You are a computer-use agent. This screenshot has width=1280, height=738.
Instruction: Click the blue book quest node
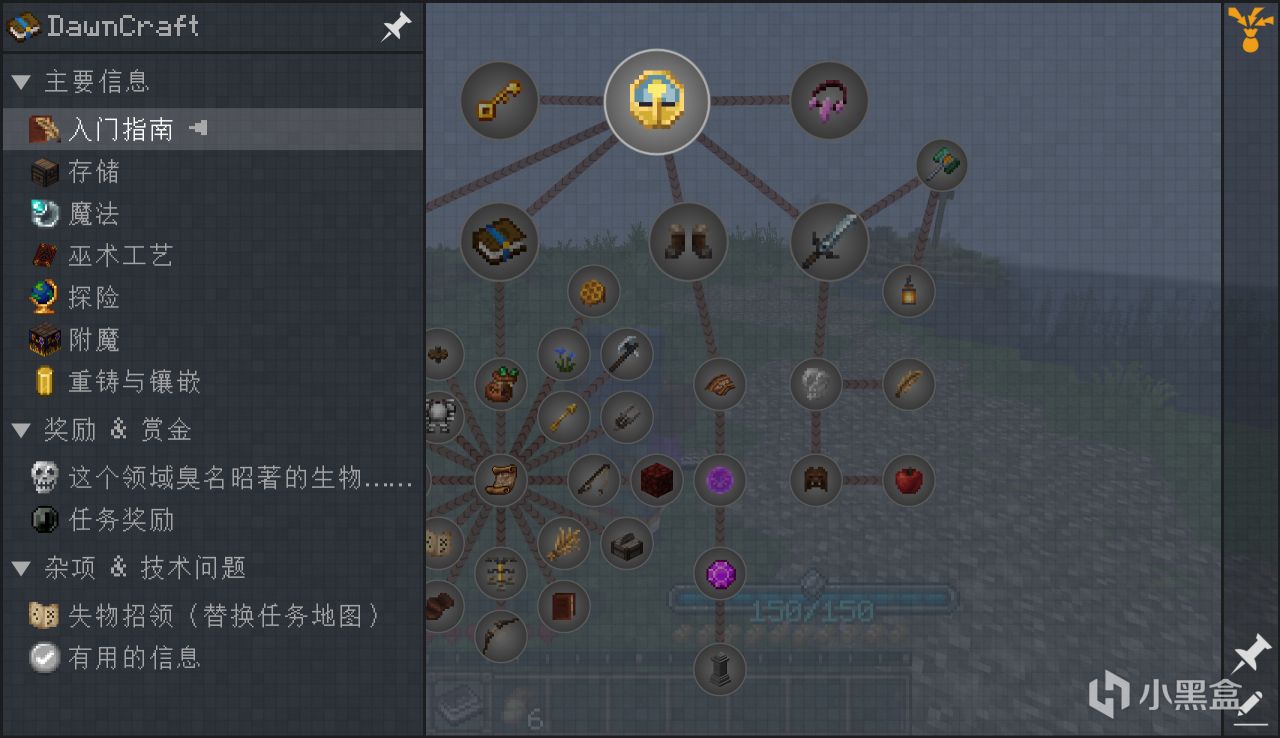click(x=499, y=241)
